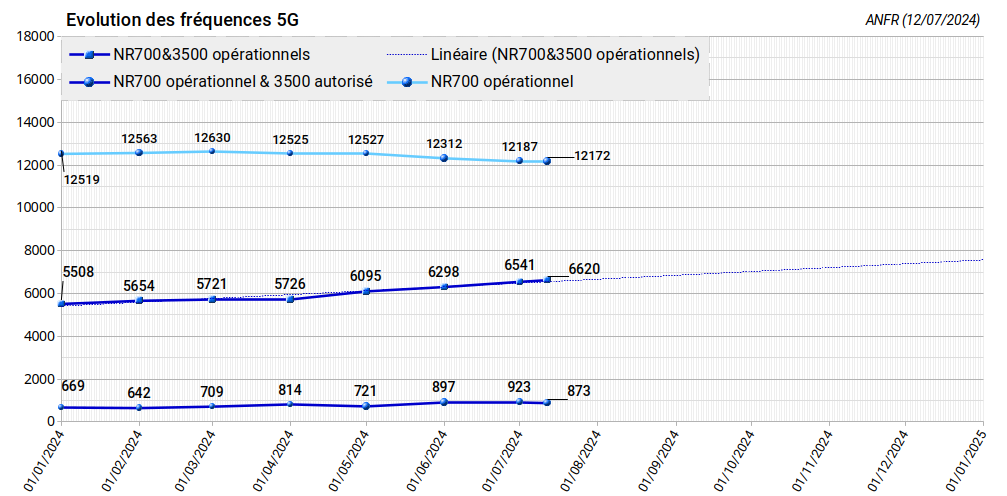Click 'Linéaire (NR700&3500 opérationnels)' legend text
This screenshot has width=1007, height=496.
[x=564, y=54]
